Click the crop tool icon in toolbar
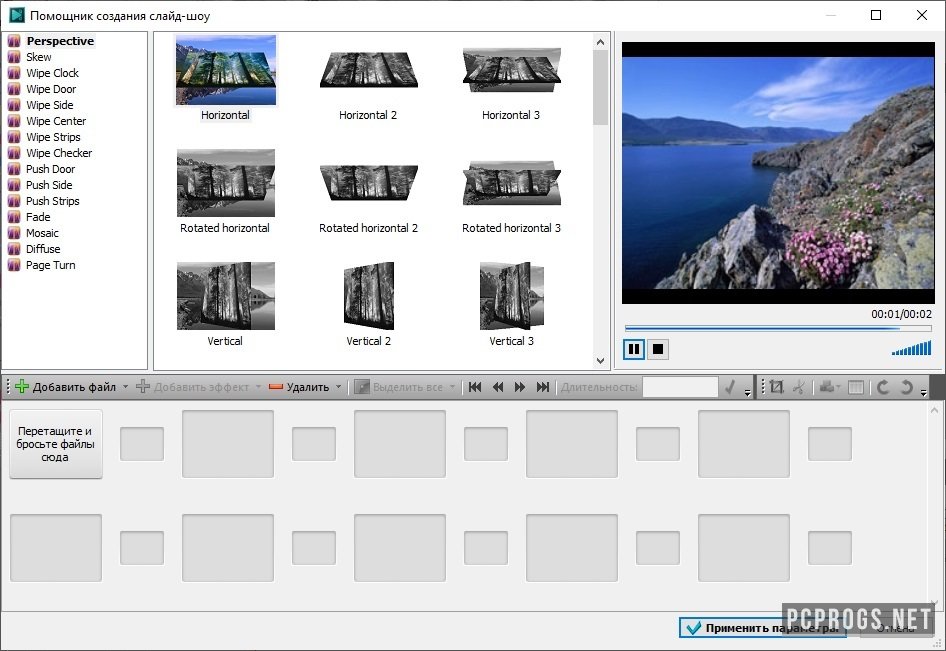Image resolution: width=946 pixels, height=651 pixels. 776,387
